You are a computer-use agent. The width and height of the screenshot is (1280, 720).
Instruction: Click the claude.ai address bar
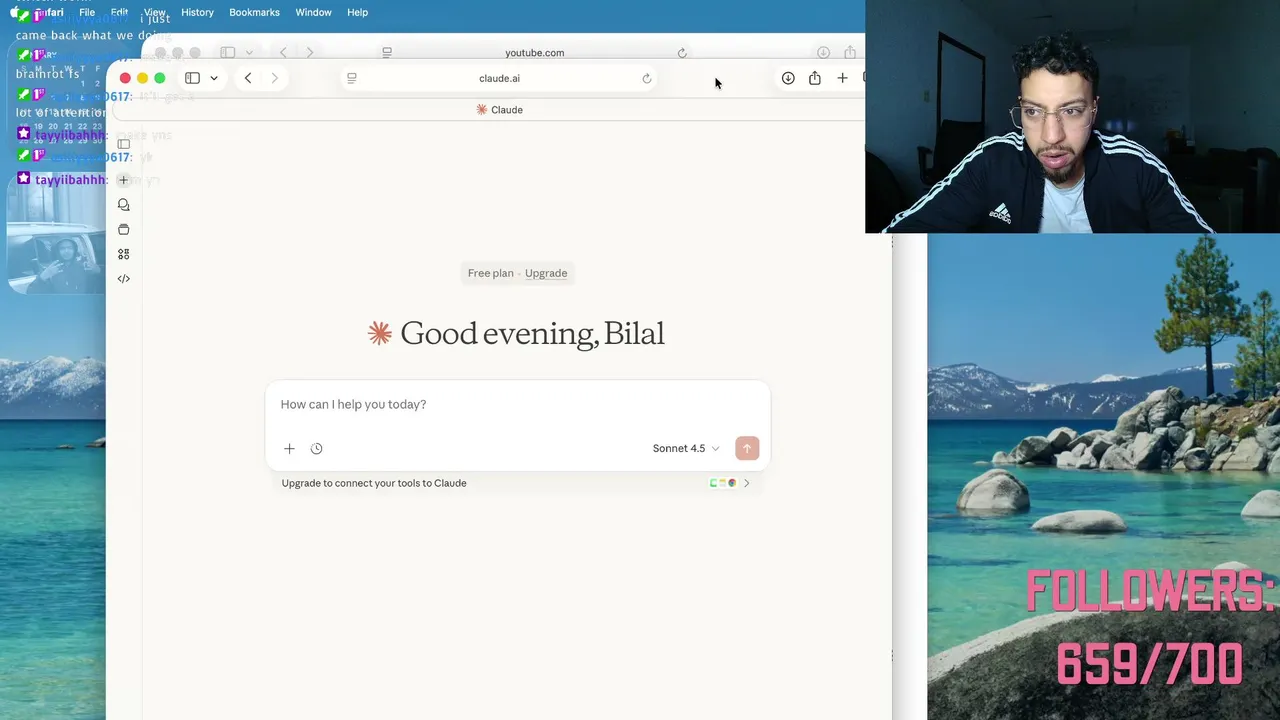coord(499,78)
